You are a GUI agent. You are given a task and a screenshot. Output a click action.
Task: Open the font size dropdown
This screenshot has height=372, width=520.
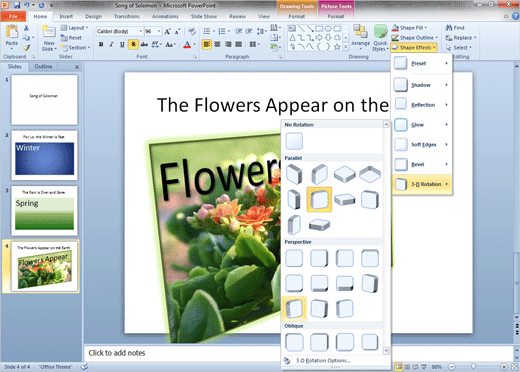coord(159,31)
